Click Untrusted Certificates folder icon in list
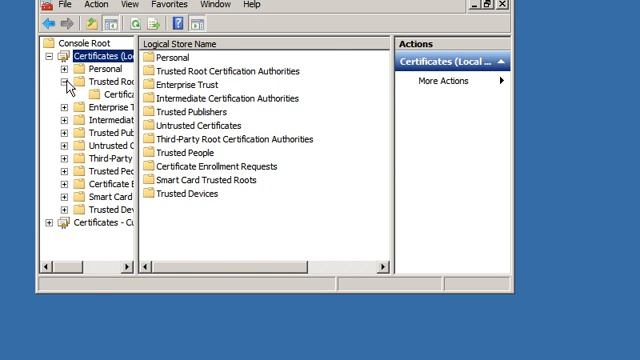This screenshot has width=640, height=360. point(149,125)
